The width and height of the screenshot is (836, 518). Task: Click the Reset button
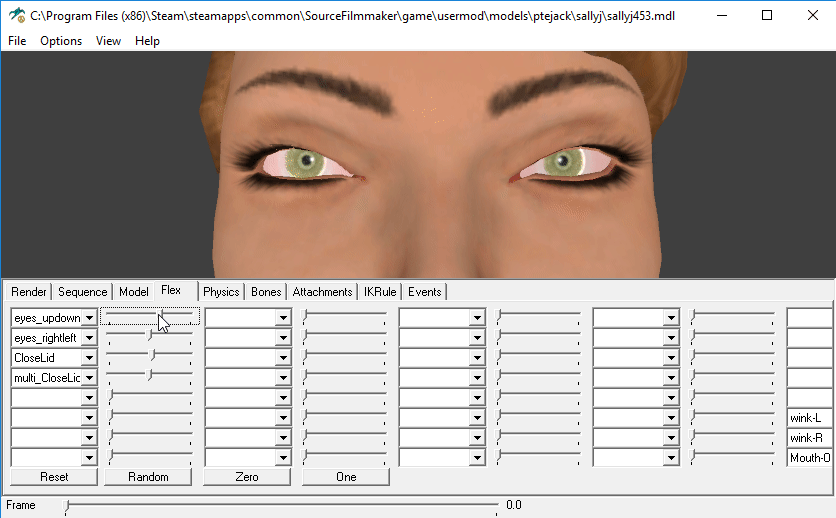(54, 477)
